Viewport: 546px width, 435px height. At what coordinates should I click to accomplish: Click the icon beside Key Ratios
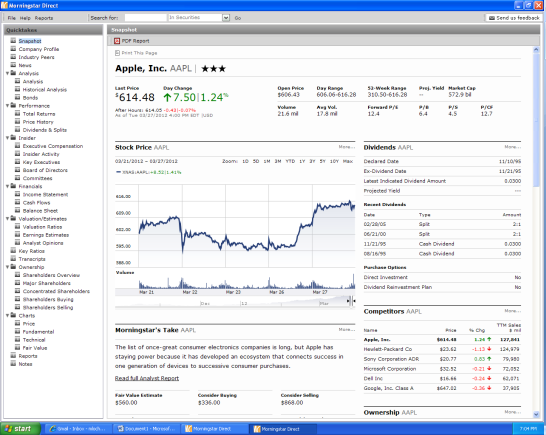pos(13,251)
